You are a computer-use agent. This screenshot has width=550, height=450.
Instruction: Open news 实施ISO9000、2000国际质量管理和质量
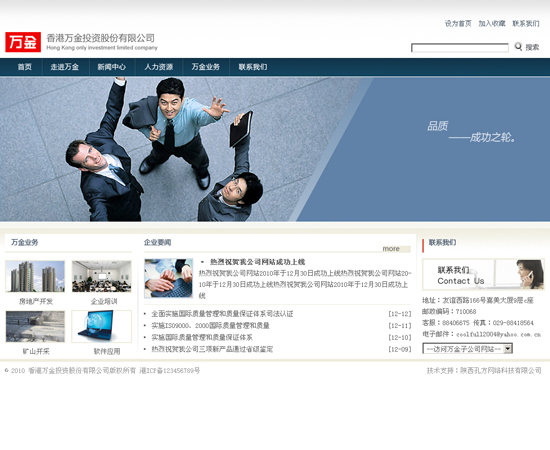(x=210, y=325)
